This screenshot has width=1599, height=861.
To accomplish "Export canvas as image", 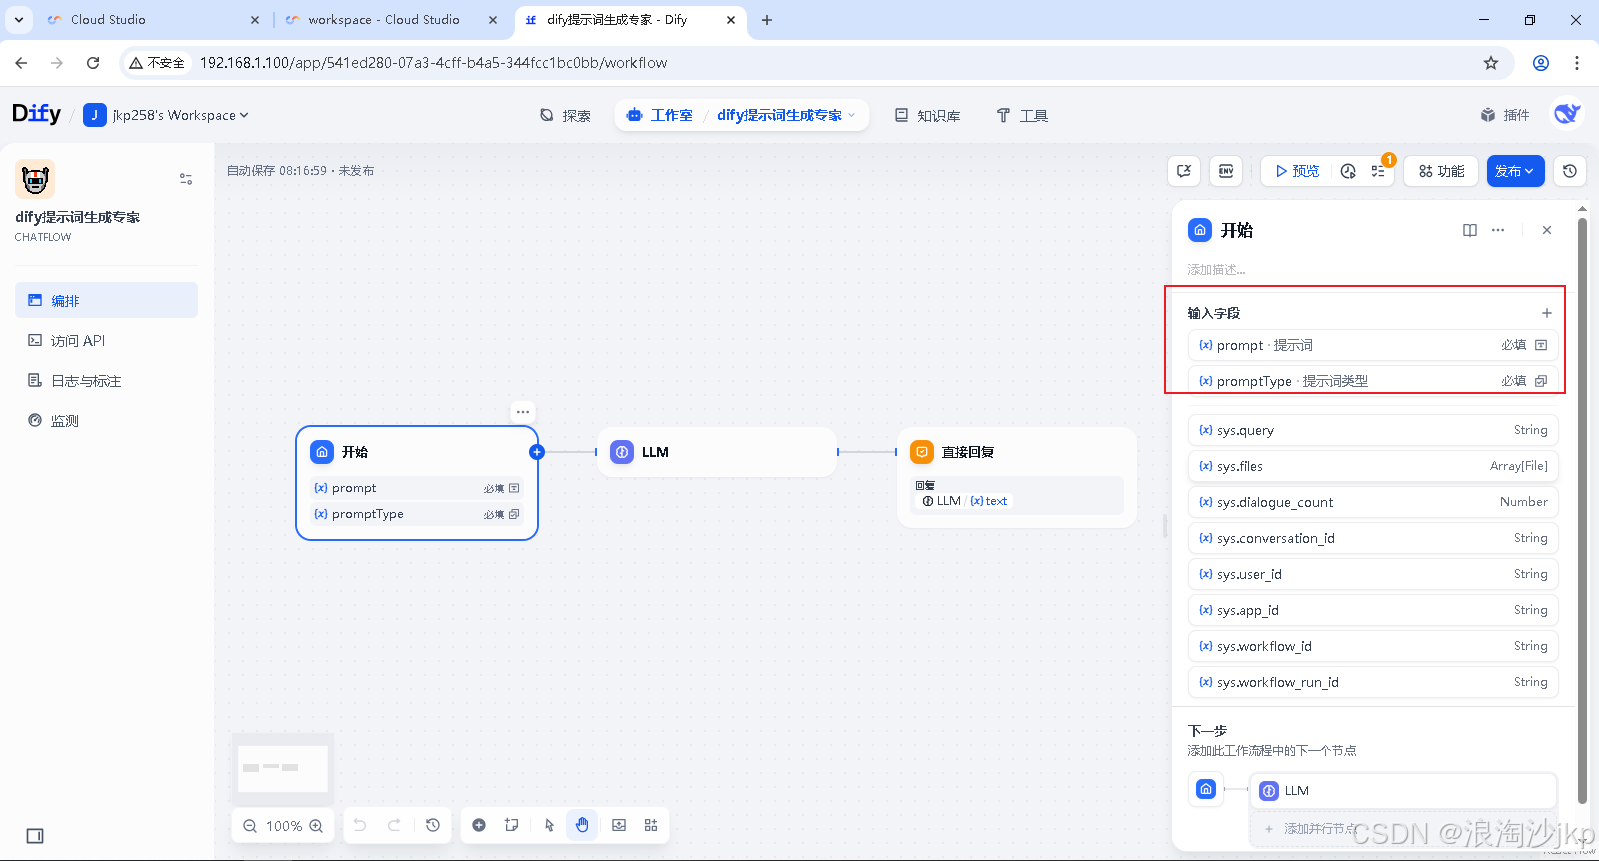I will (x=619, y=825).
